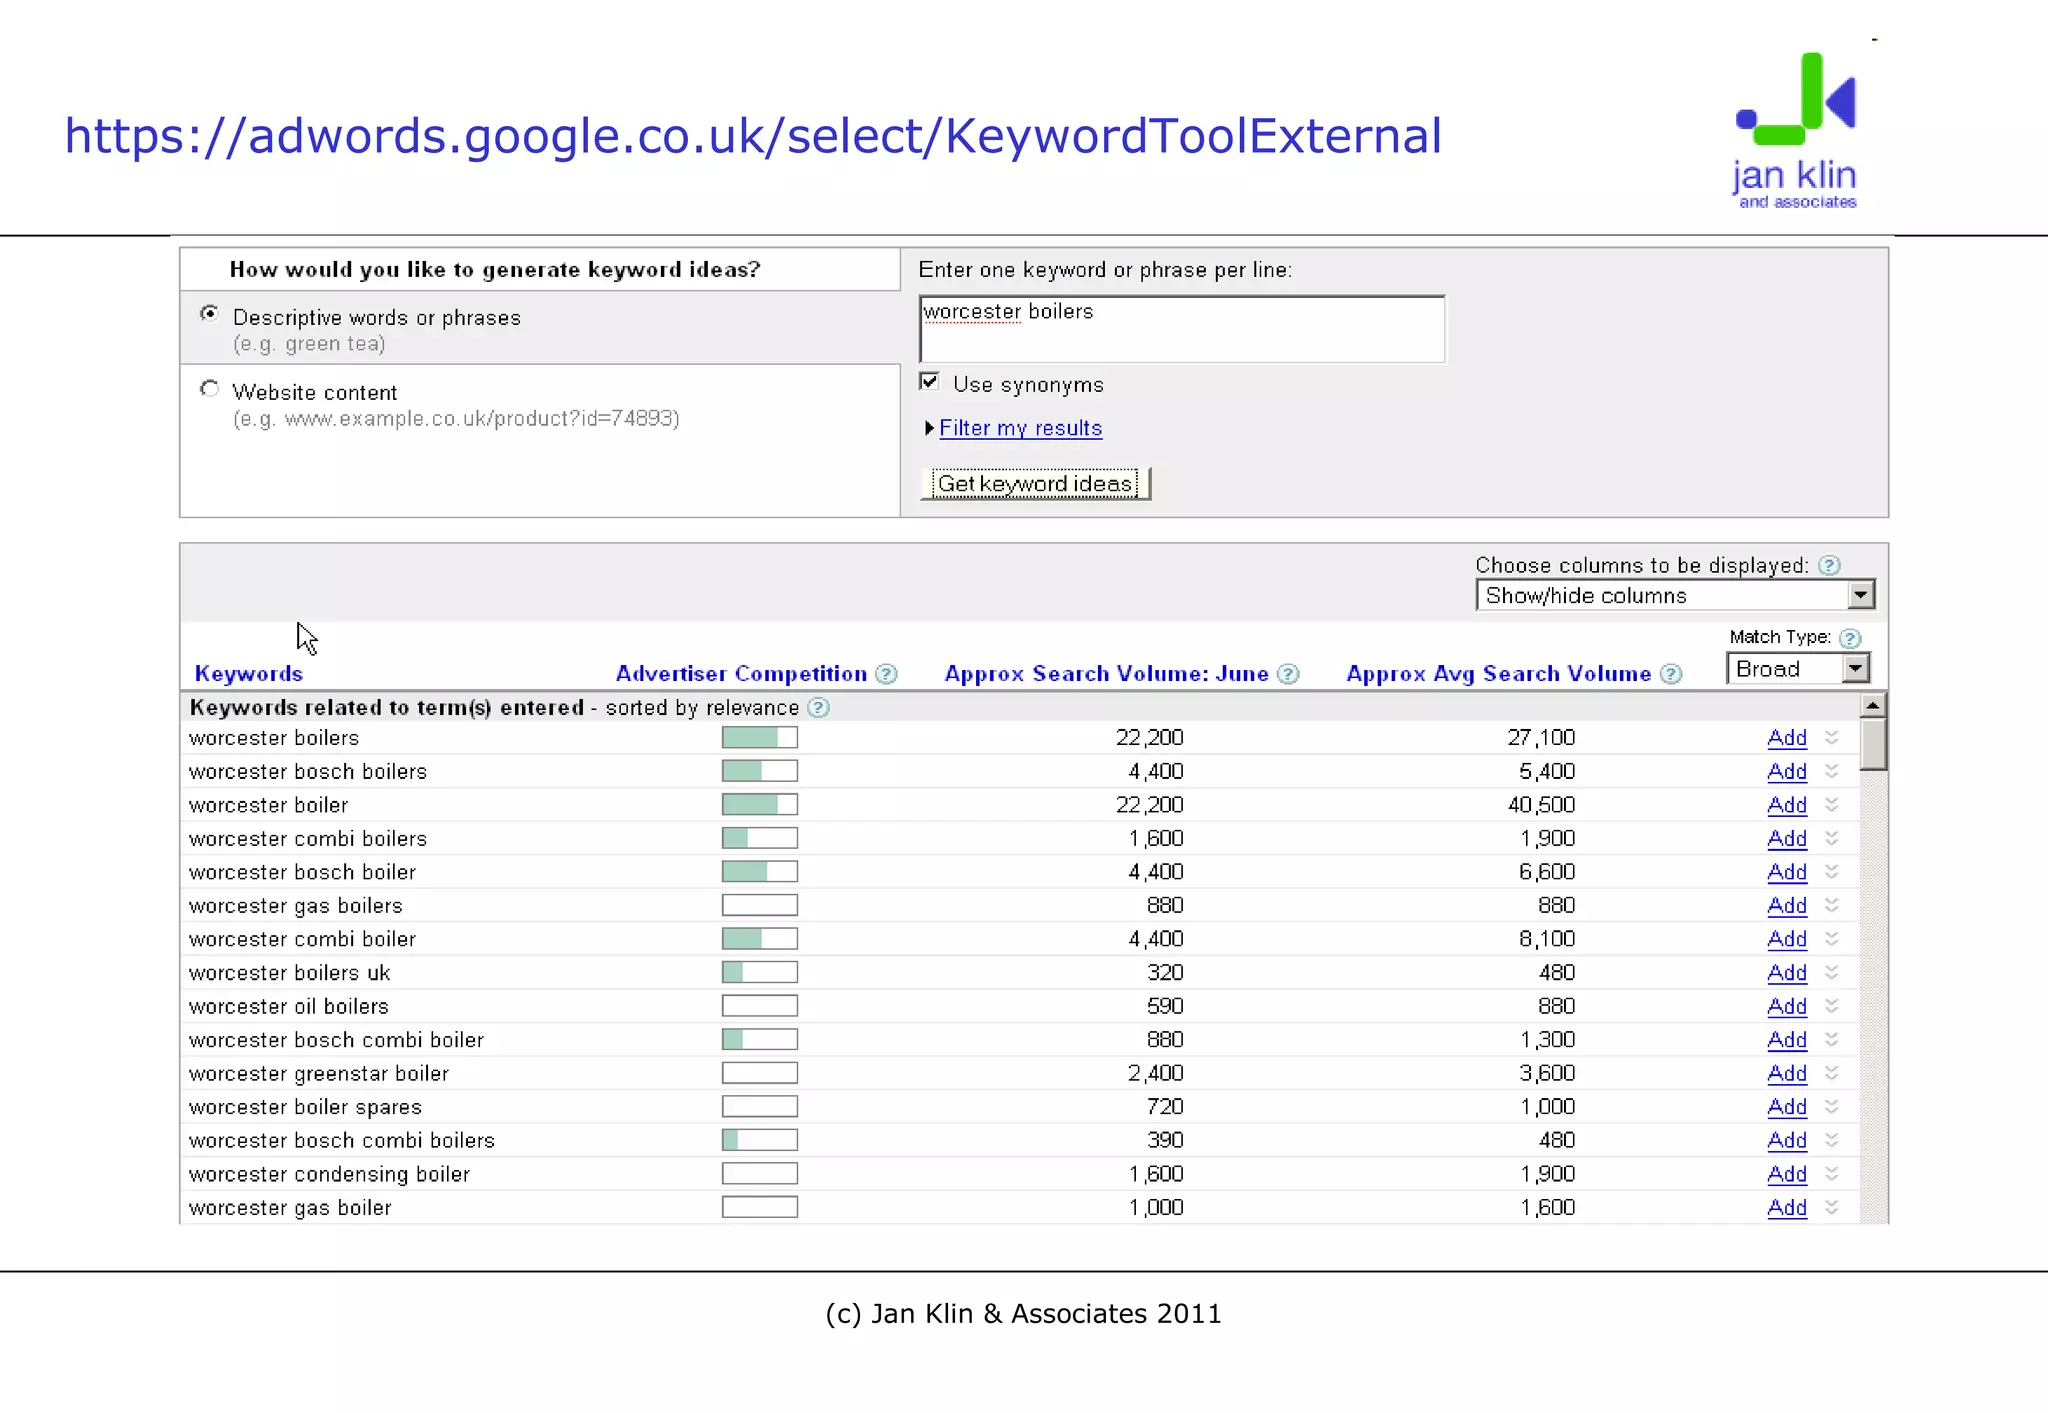
Task: Click help icon beside Match Type
Action: pos(1850,638)
